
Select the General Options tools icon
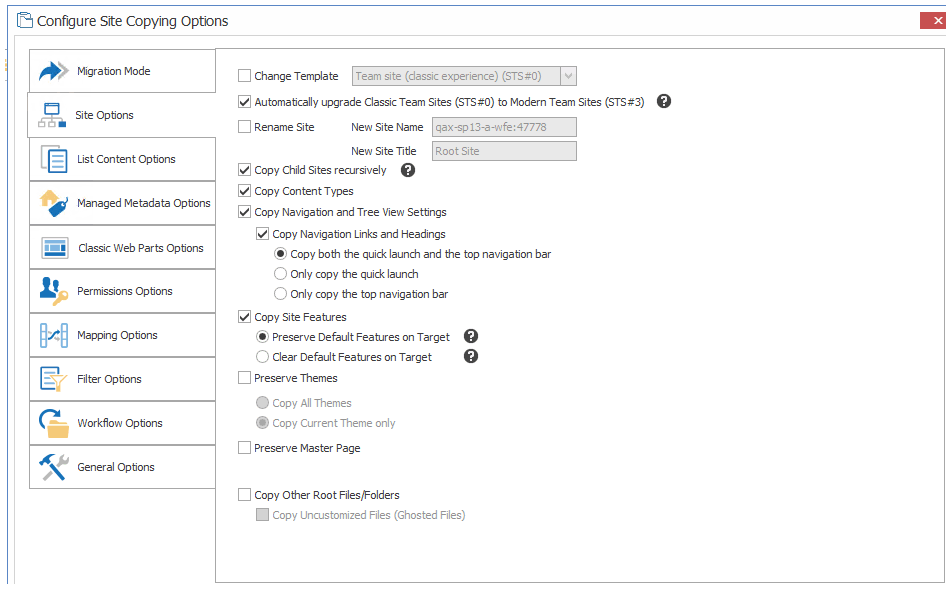coord(53,466)
